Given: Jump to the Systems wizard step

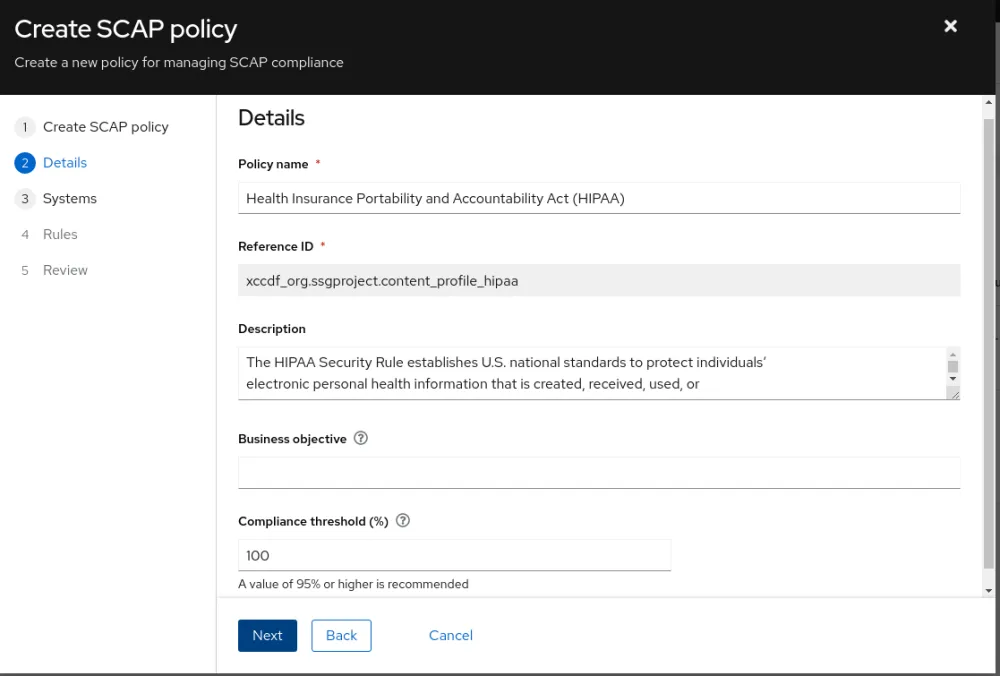Looking at the screenshot, I should pyautogui.click(x=70, y=199).
